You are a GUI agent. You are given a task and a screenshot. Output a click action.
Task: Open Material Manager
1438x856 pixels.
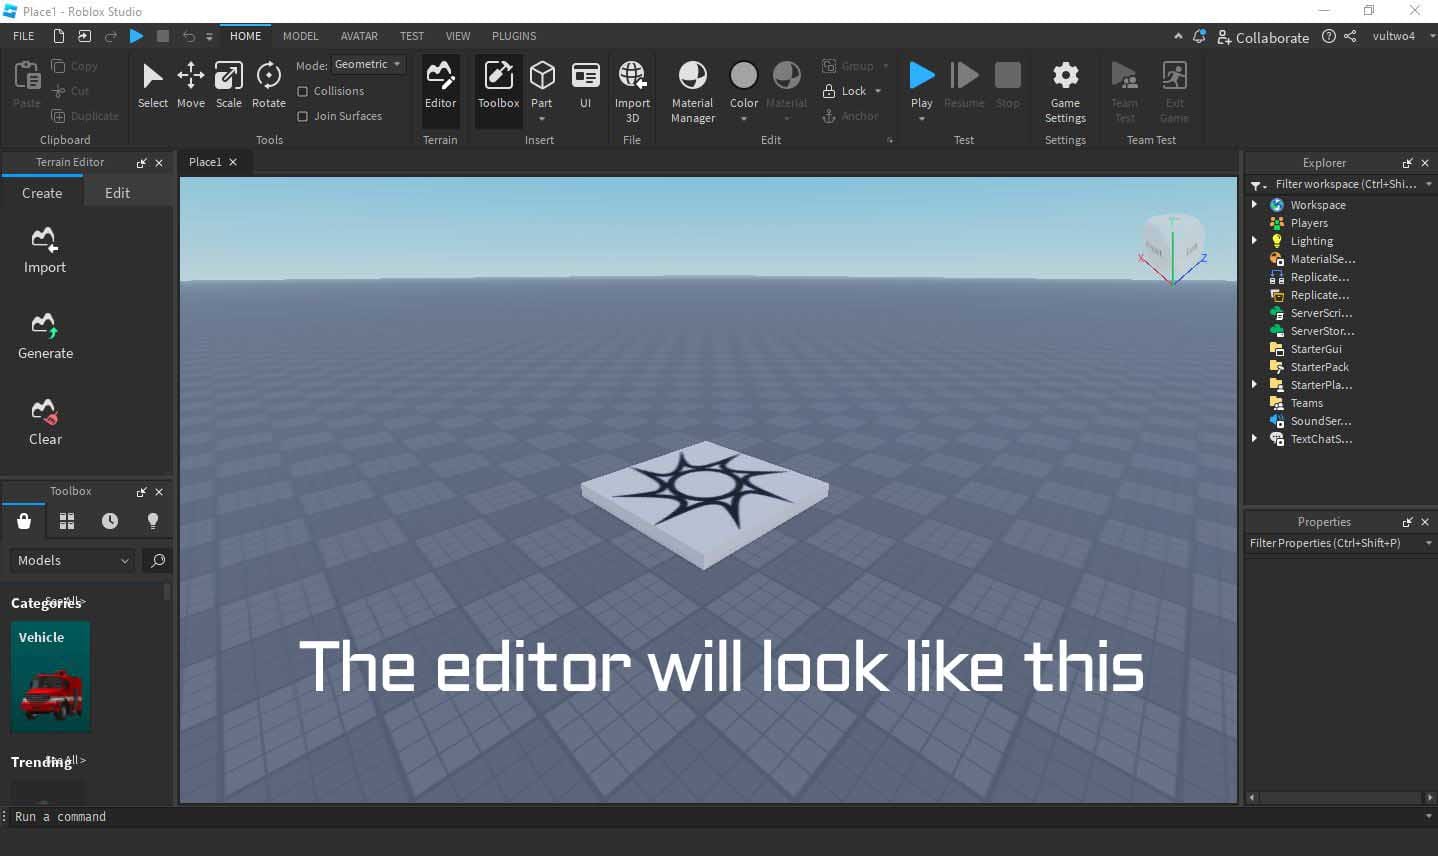tap(692, 90)
